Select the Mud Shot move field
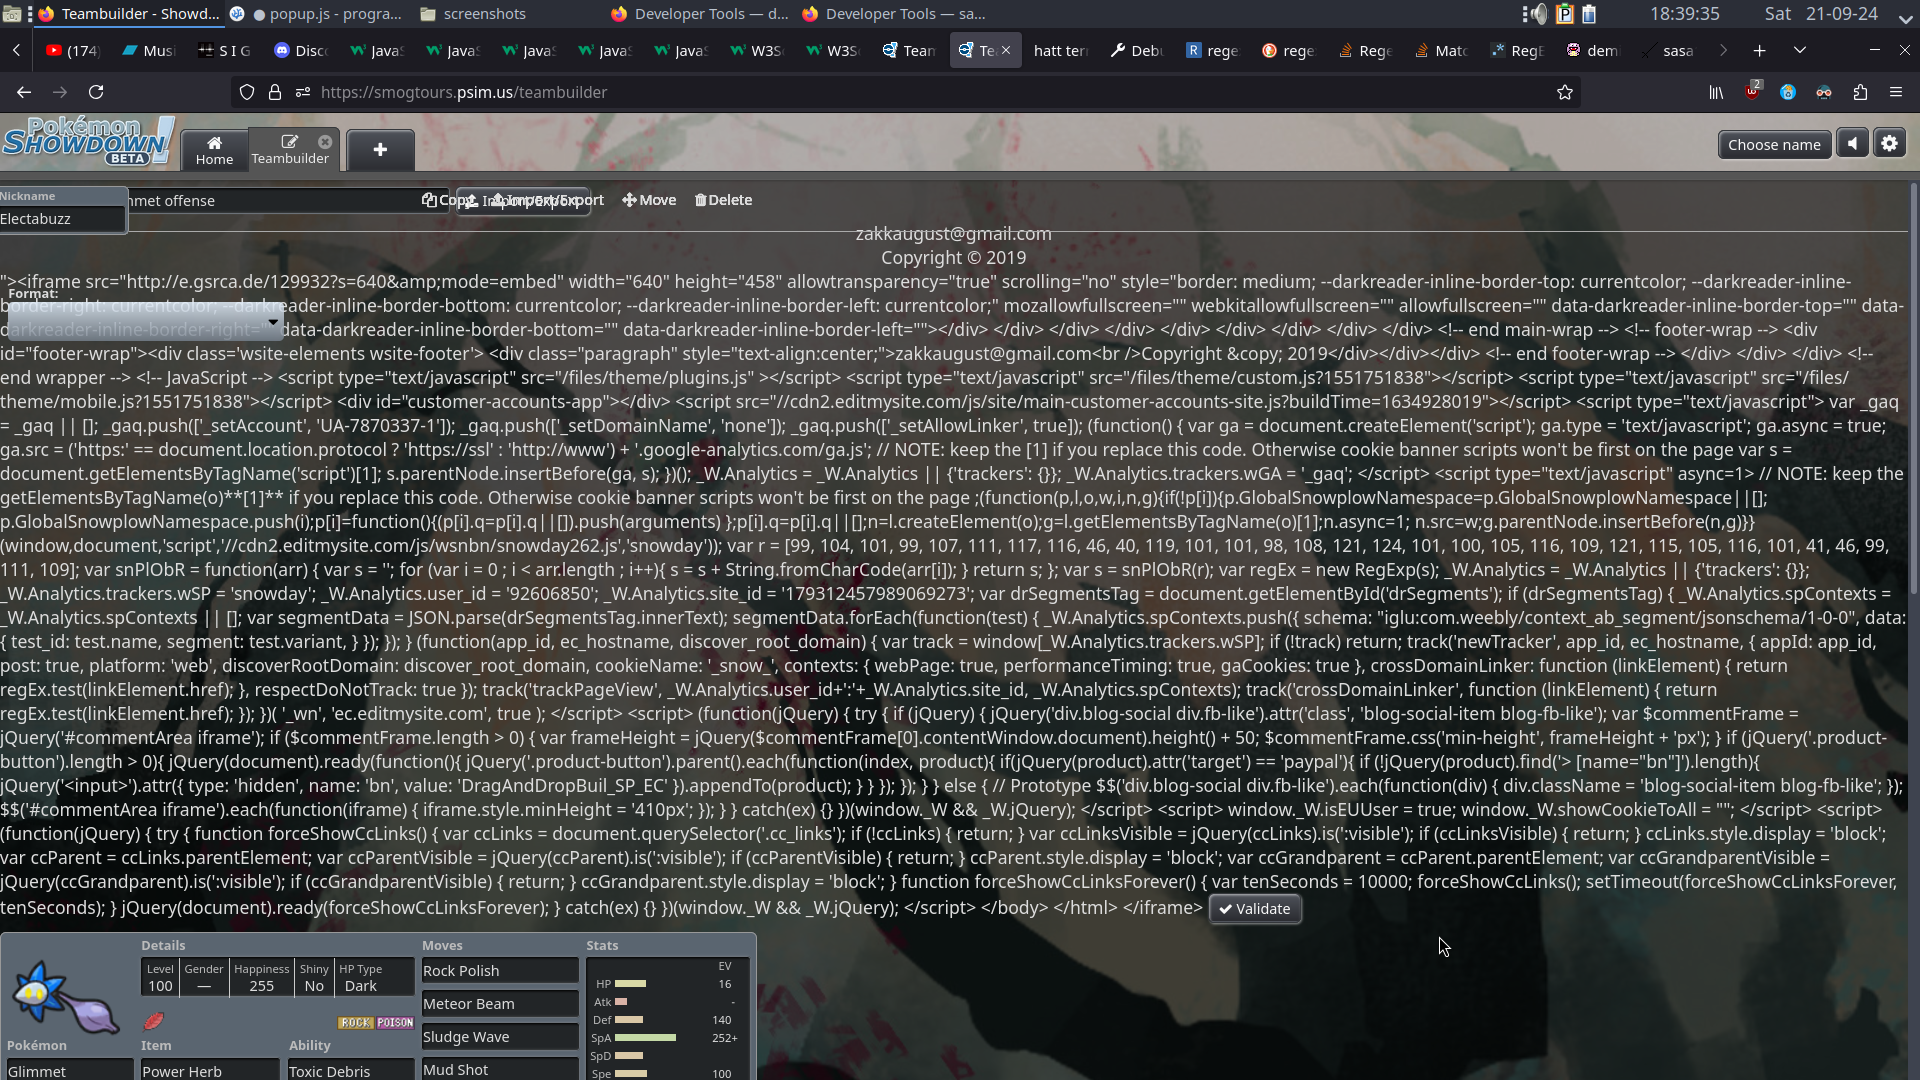This screenshot has width=1920, height=1080. [x=499, y=1068]
